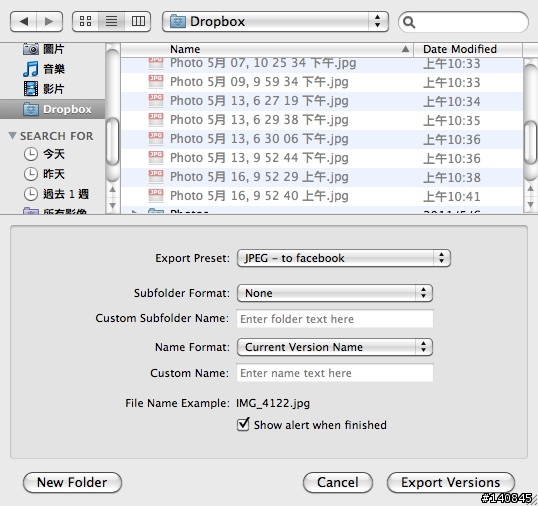Image resolution: width=538 pixels, height=506 pixels.
Task: Switch to list view
Action: click(112, 22)
